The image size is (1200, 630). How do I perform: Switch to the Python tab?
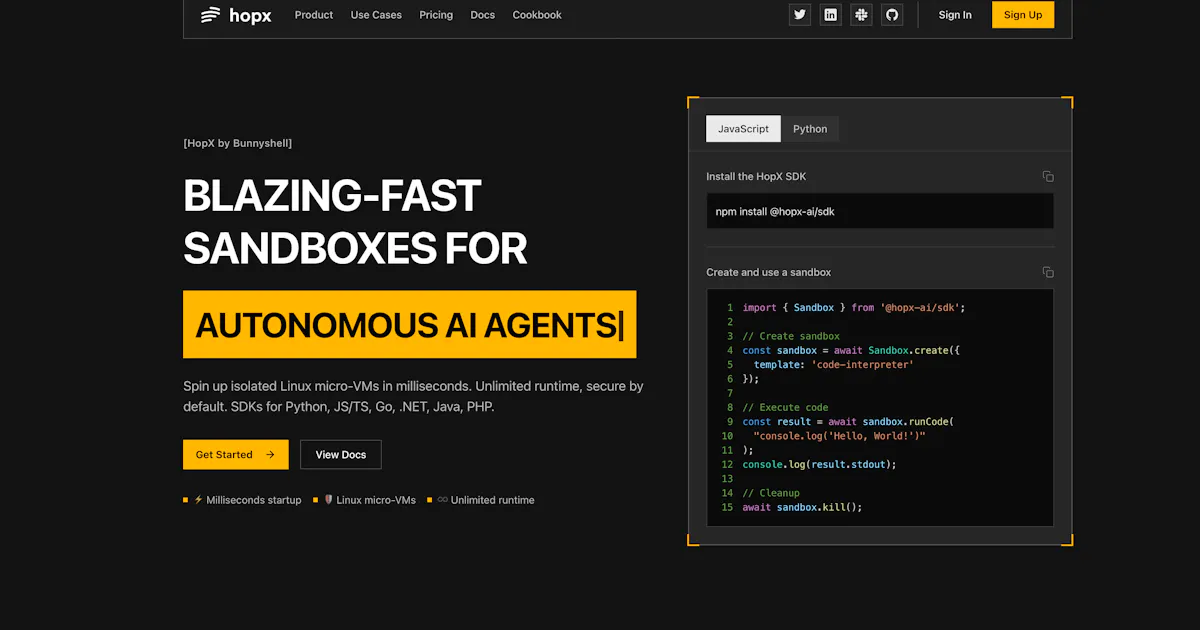coord(810,129)
